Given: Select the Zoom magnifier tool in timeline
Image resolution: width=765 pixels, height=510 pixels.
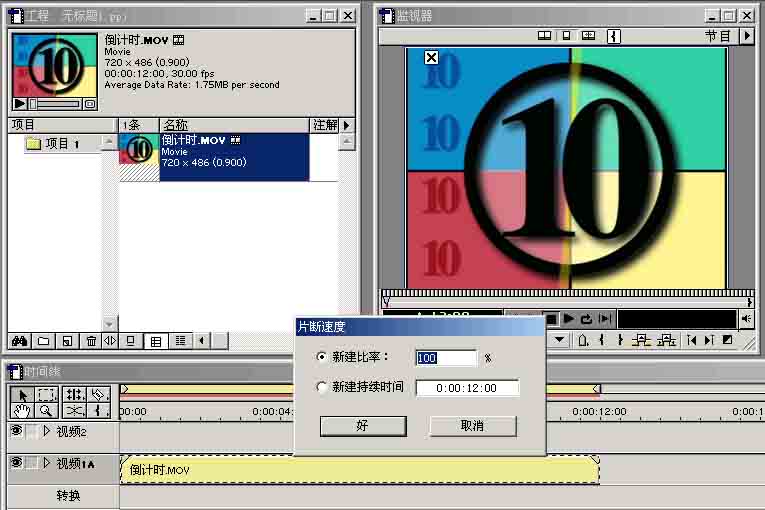Looking at the screenshot, I should click(x=46, y=411).
